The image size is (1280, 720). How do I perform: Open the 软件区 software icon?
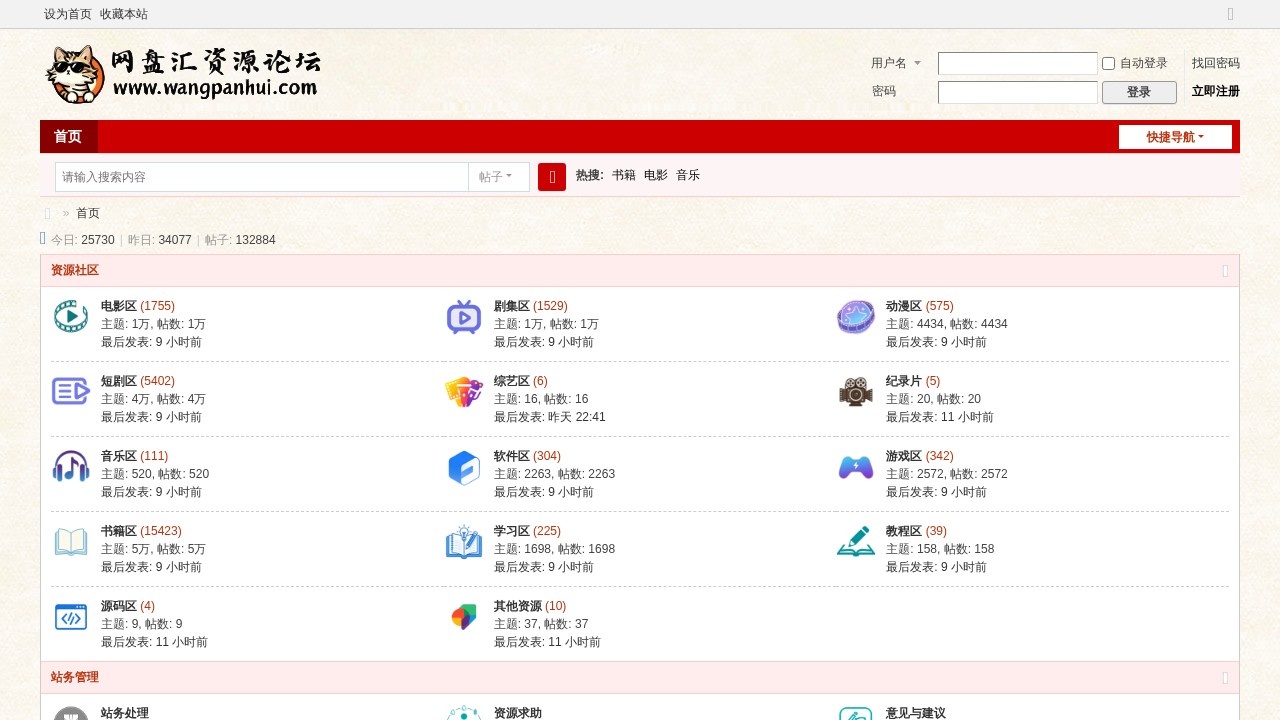click(464, 467)
